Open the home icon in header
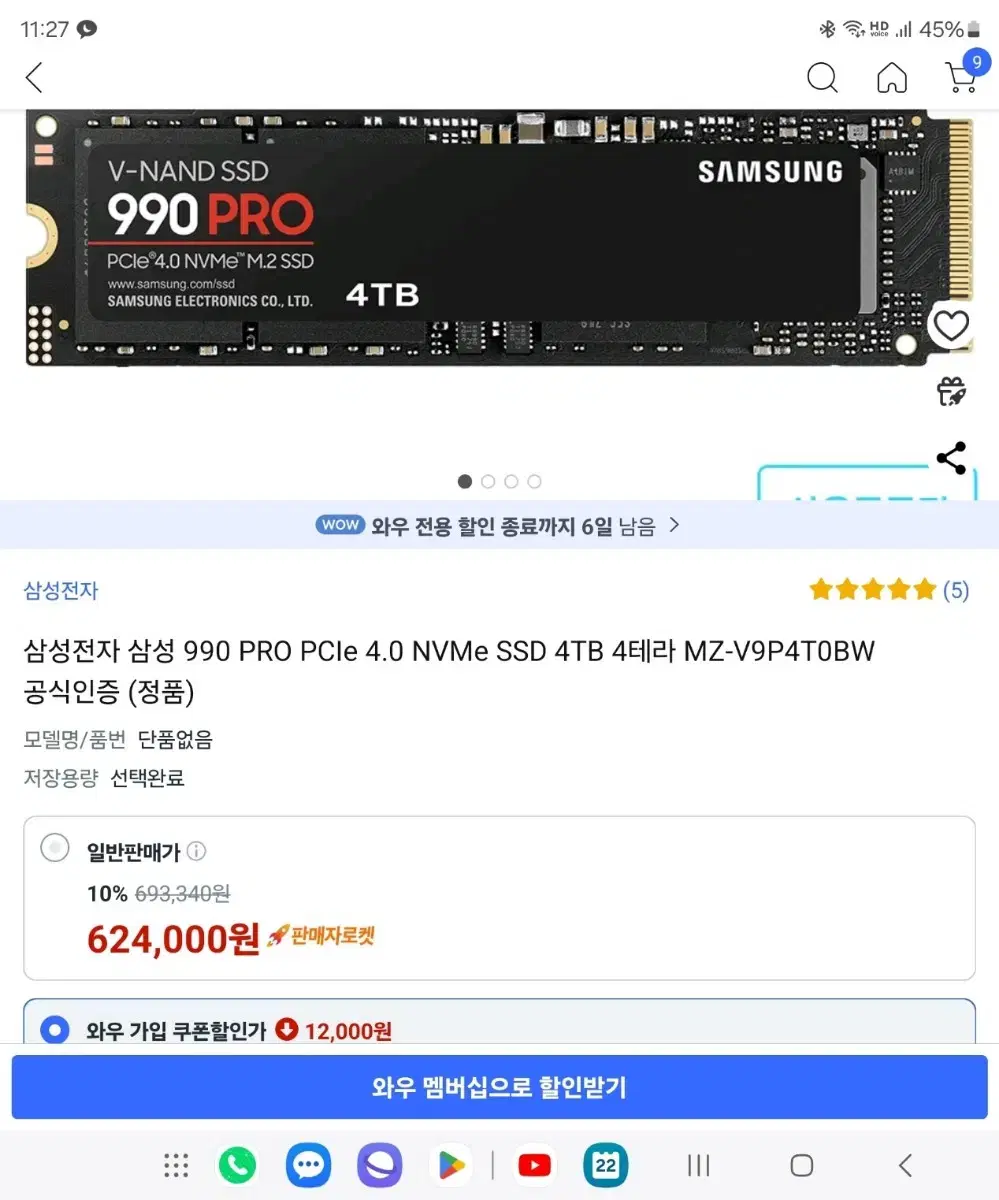 coord(892,77)
